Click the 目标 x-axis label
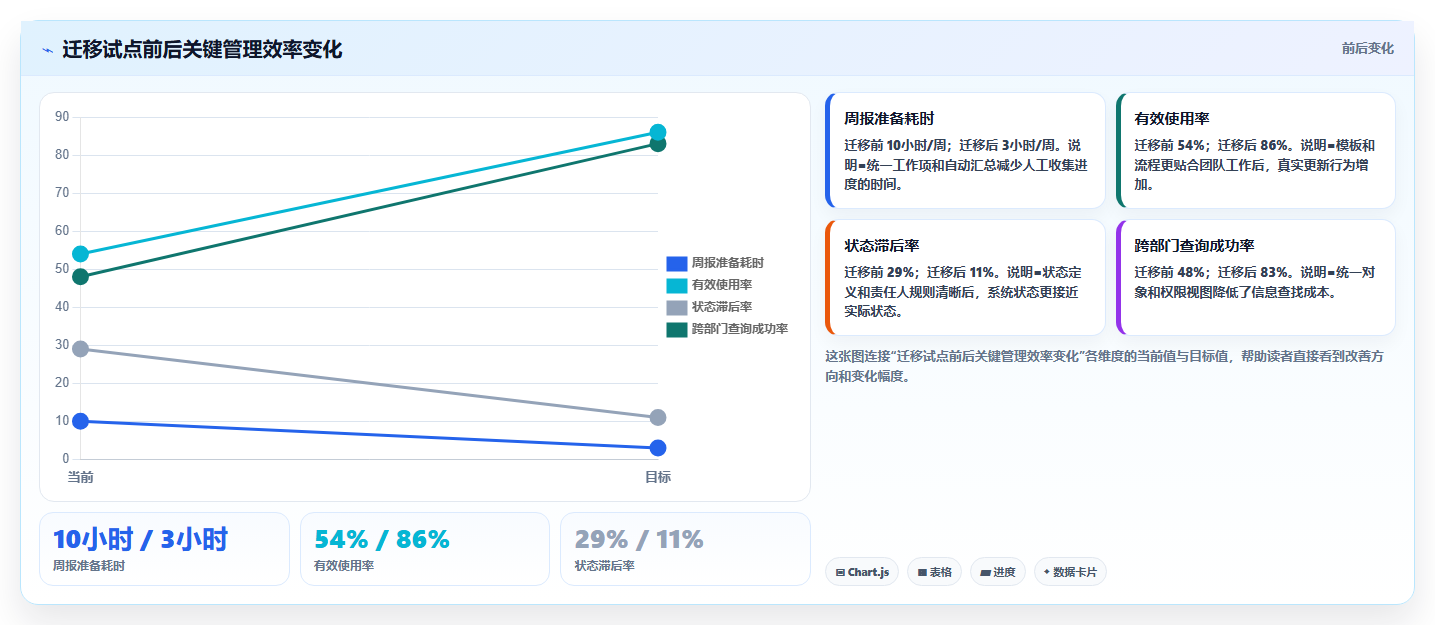This screenshot has height=625, width=1435. tap(658, 477)
